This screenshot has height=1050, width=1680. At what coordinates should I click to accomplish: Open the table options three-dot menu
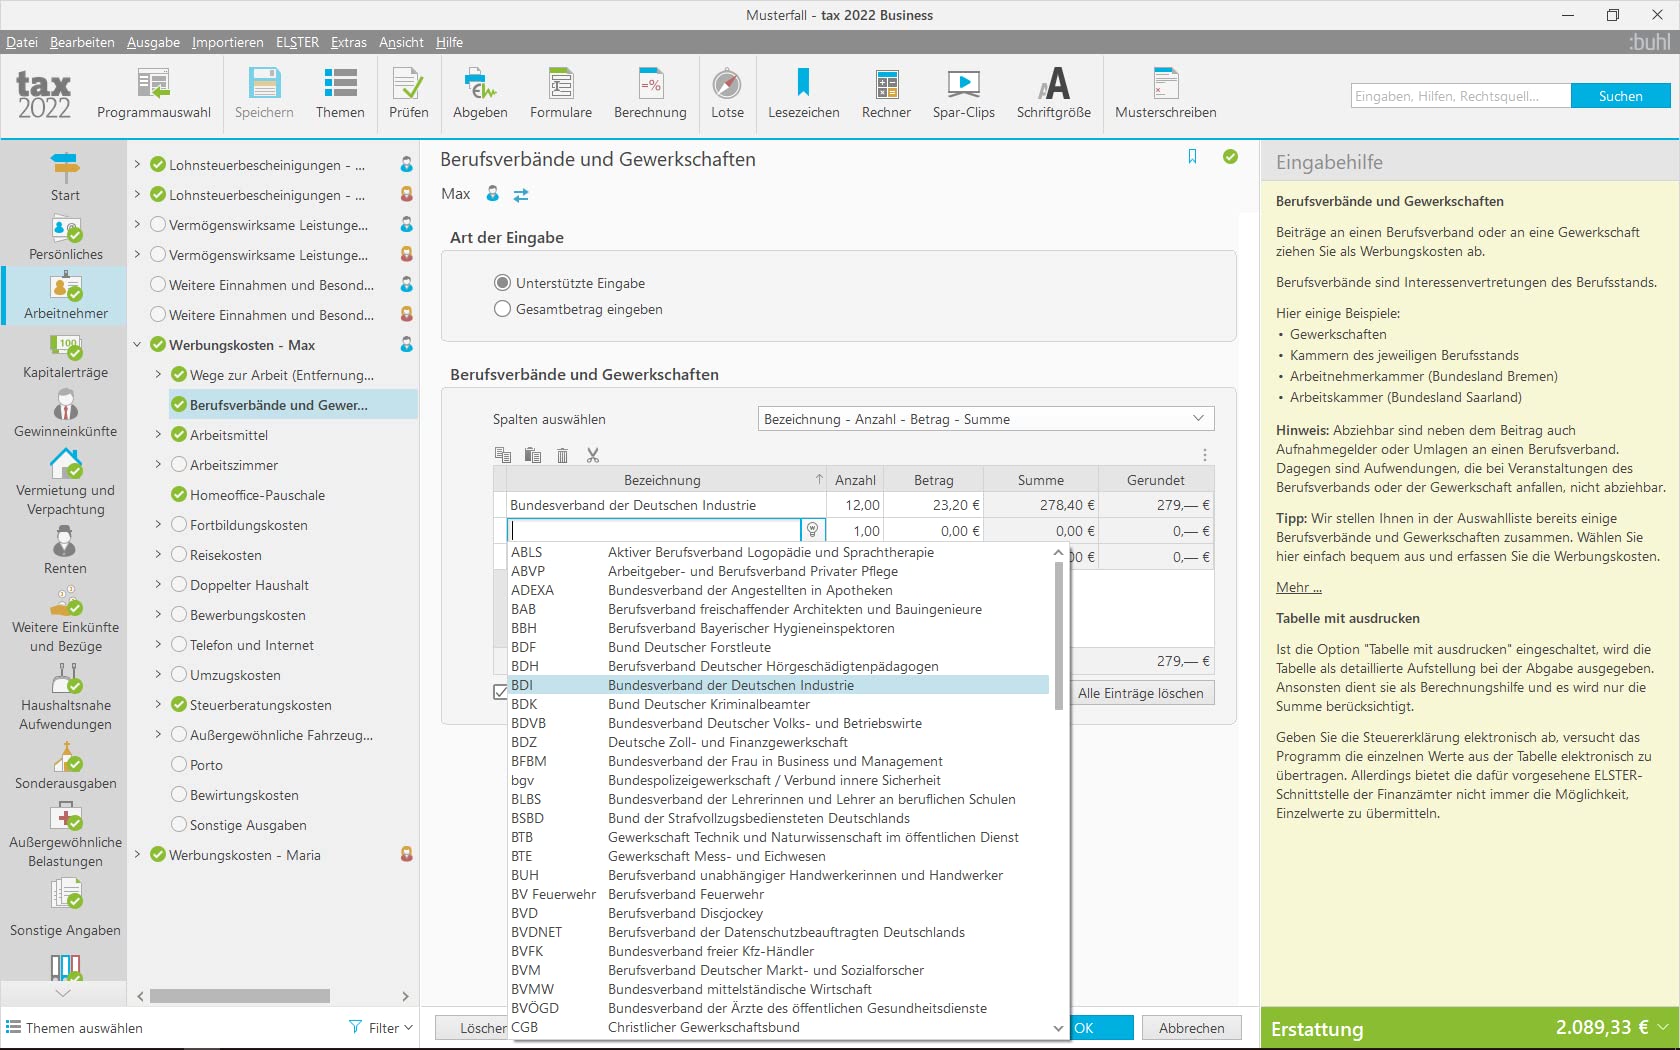point(1205,455)
